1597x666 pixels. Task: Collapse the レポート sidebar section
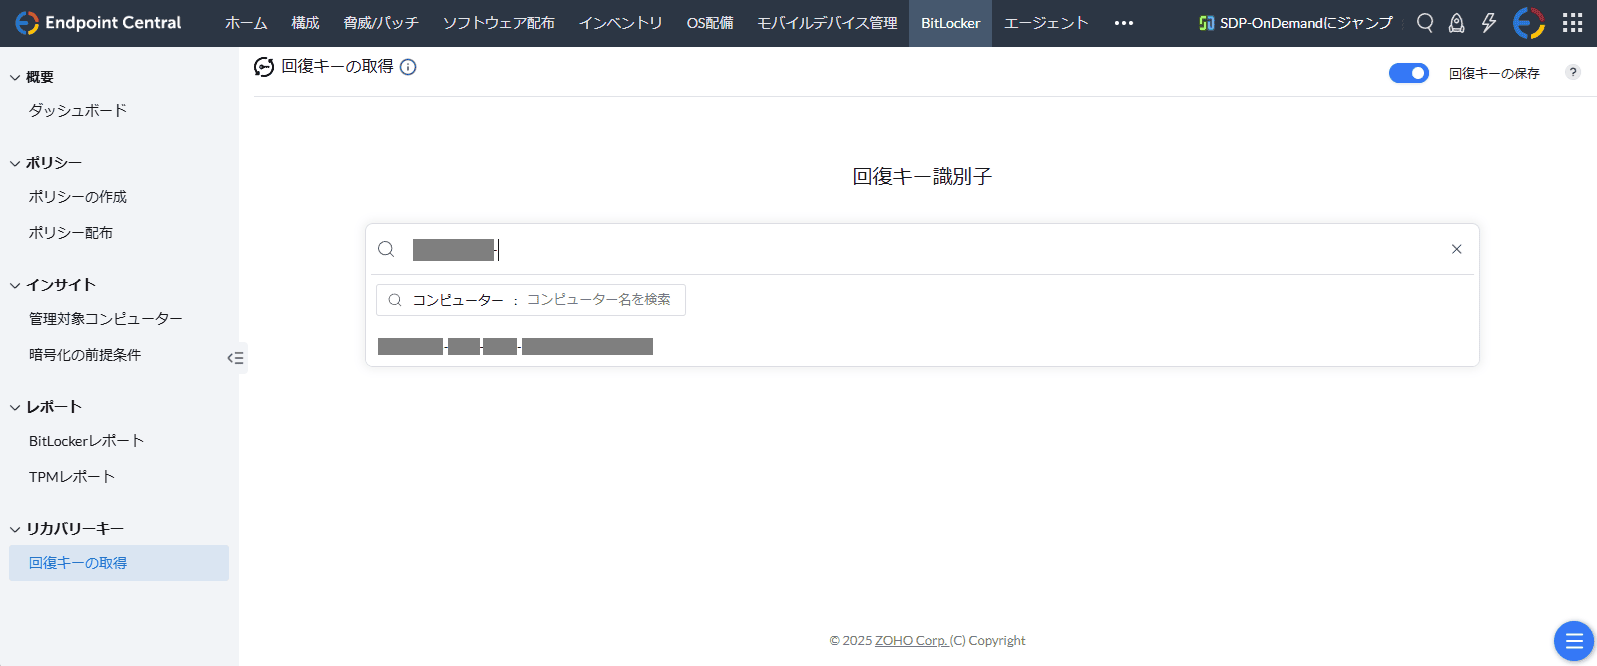pyautogui.click(x=15, y=407)
